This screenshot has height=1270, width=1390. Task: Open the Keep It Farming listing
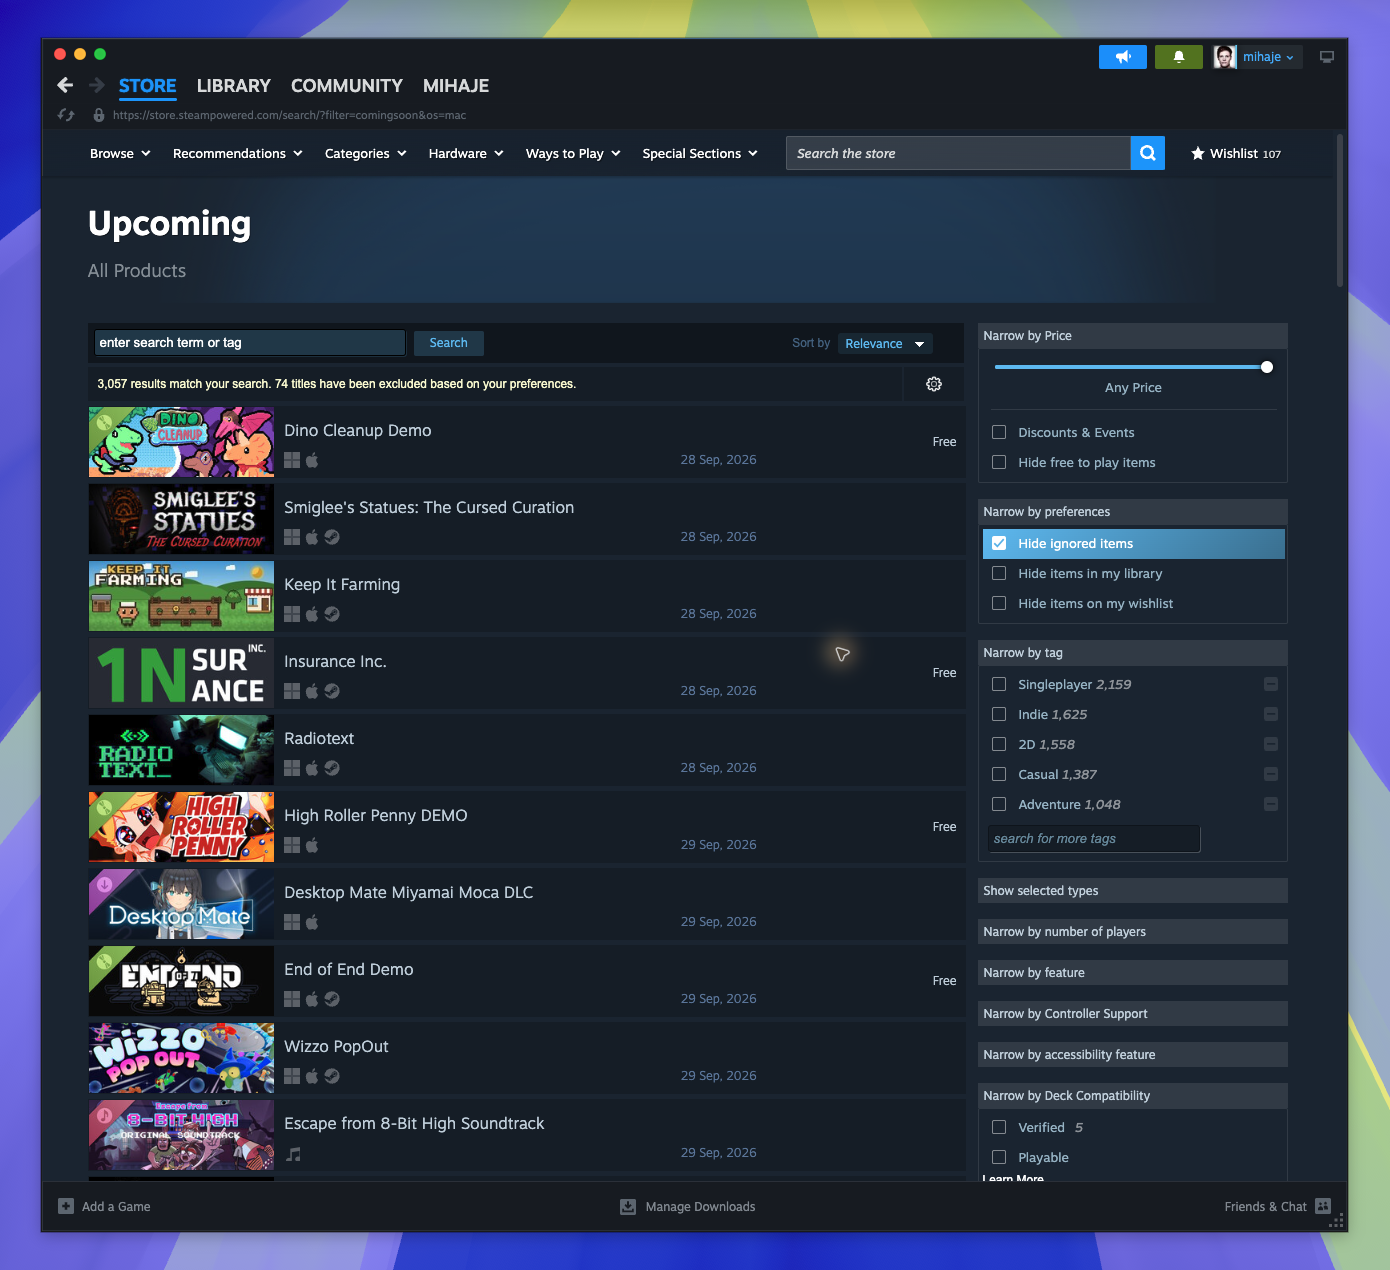pyautogui.click(x=526, y=596)
